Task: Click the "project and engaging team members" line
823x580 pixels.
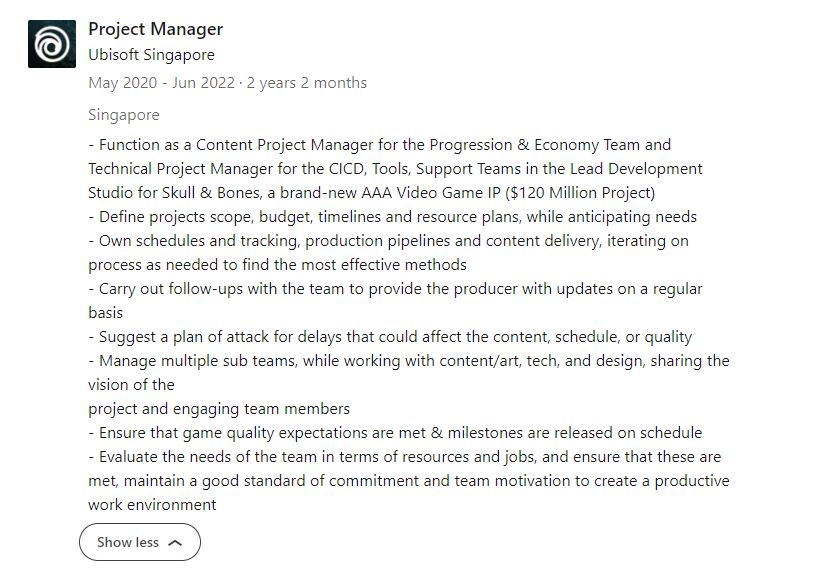Action: click(x=219, y=409)
